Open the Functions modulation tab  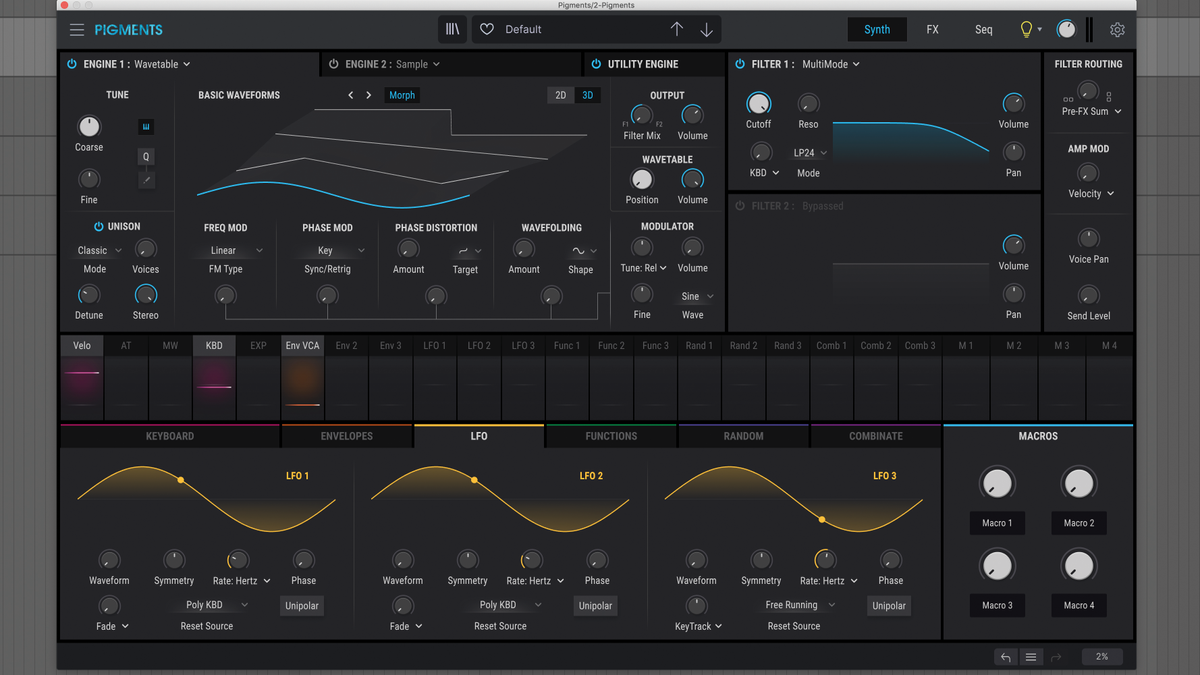(x=611, y=436)
